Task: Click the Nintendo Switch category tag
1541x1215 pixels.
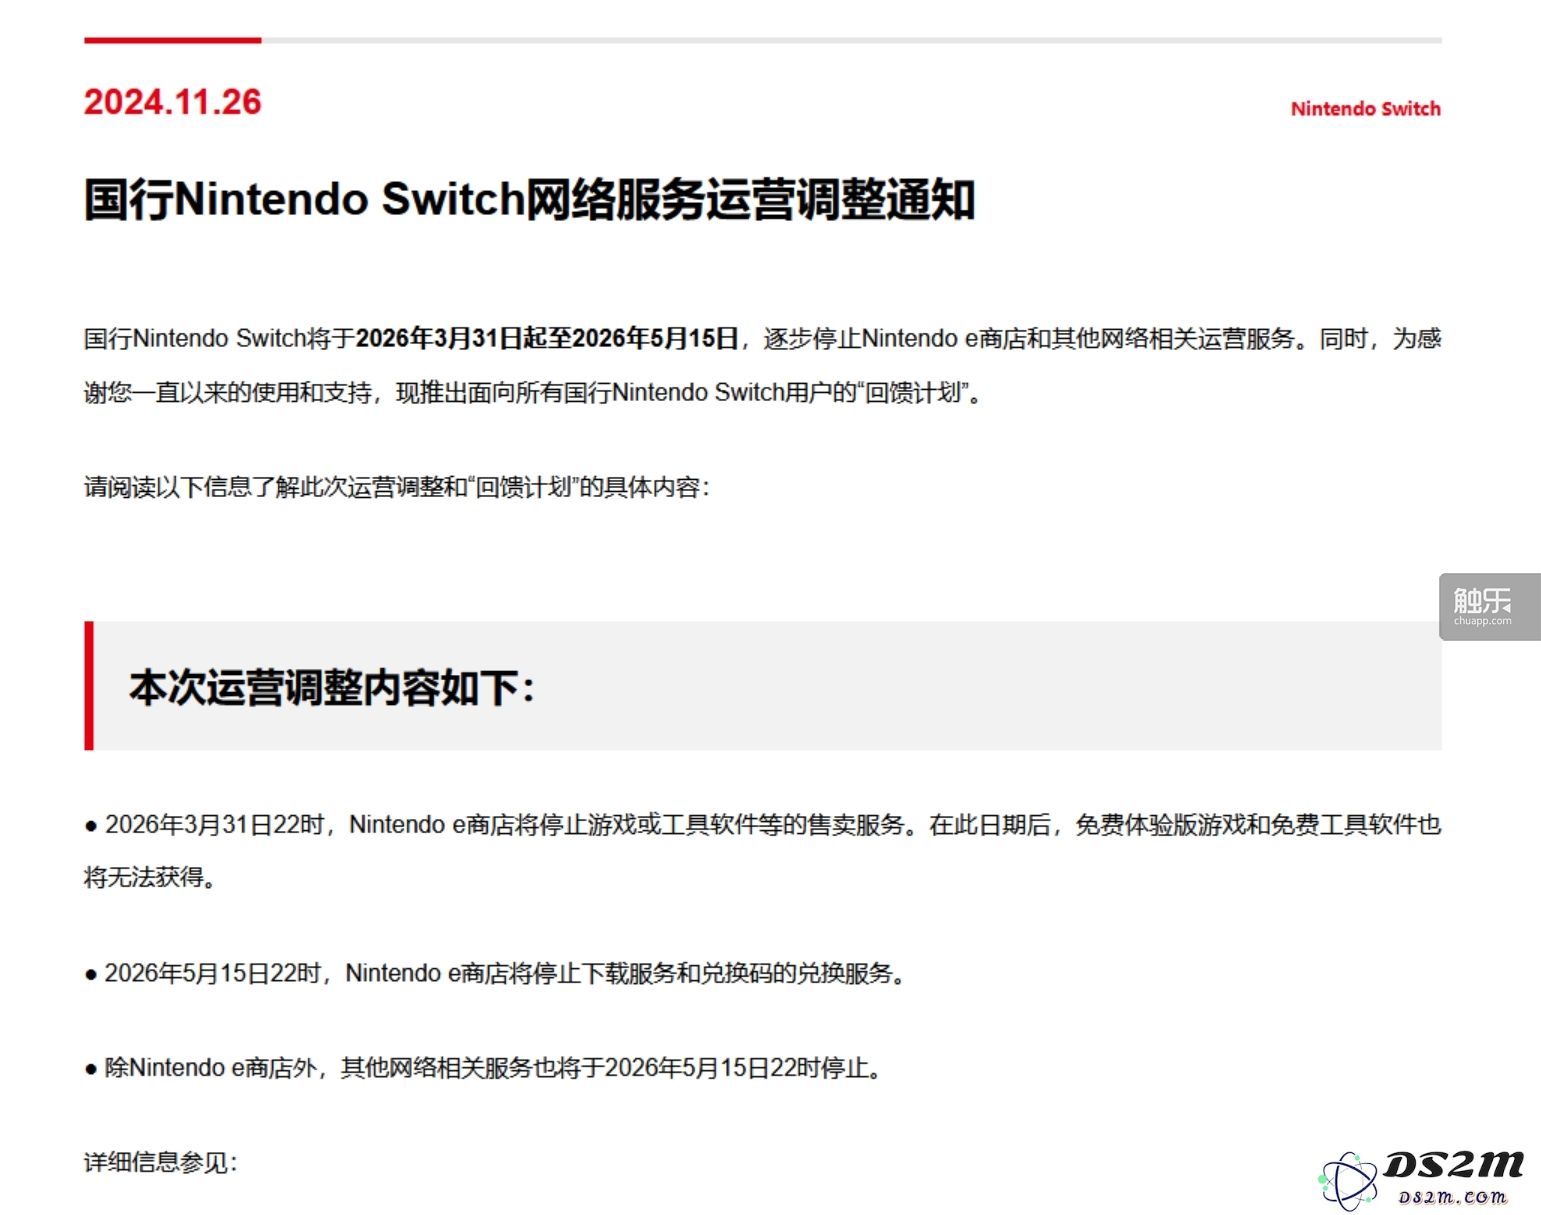Action: 1365,109
